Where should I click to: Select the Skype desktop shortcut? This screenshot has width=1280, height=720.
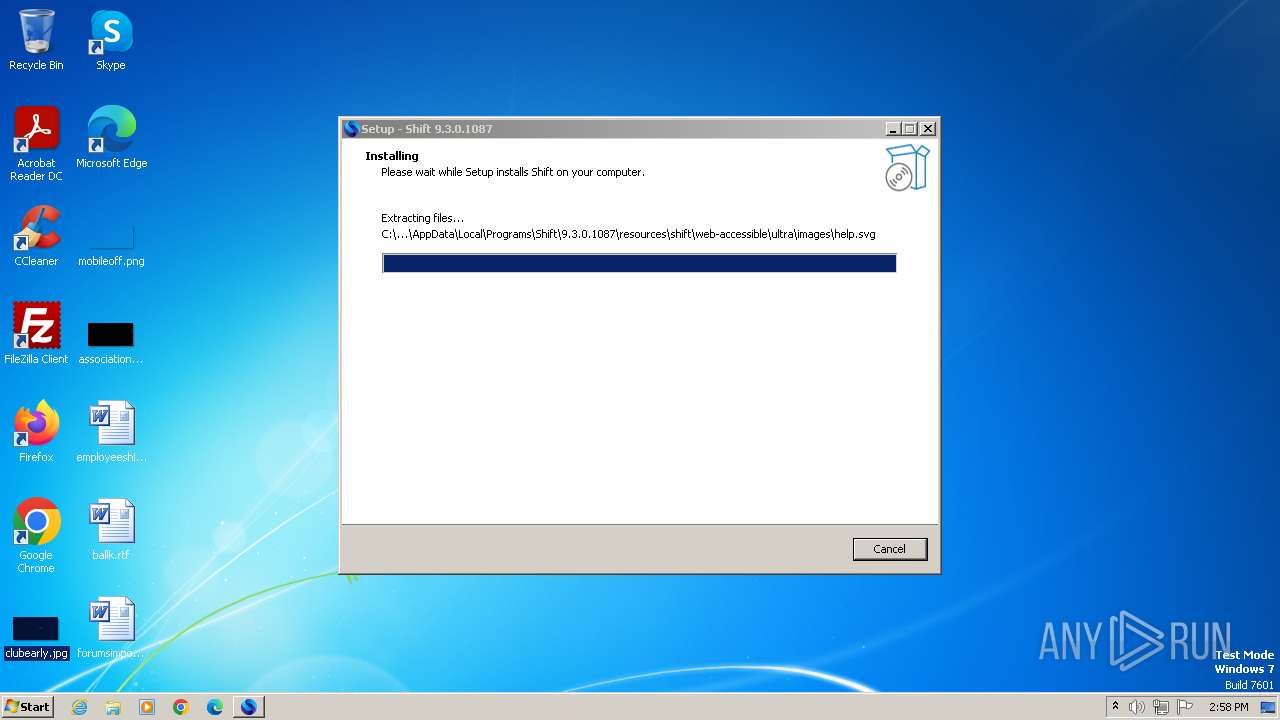tap(111, 40)
